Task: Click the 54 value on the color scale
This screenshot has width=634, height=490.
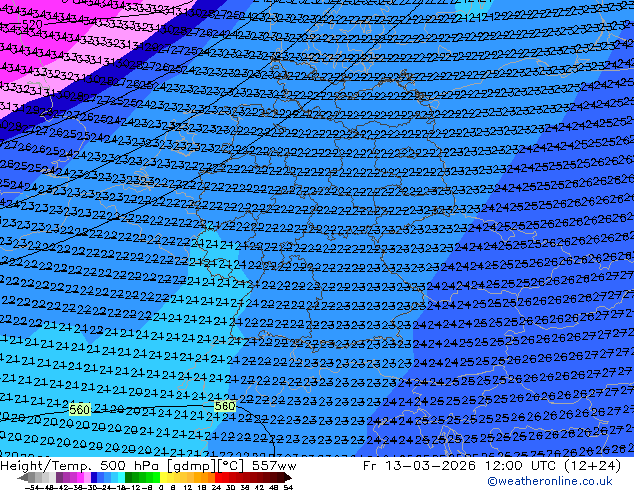Action: coord(288,487)
